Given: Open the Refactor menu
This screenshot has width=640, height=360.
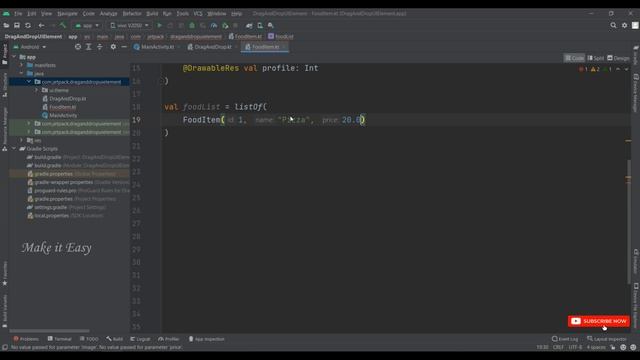Looking at the screenshot, I should (x=132, y=13).
